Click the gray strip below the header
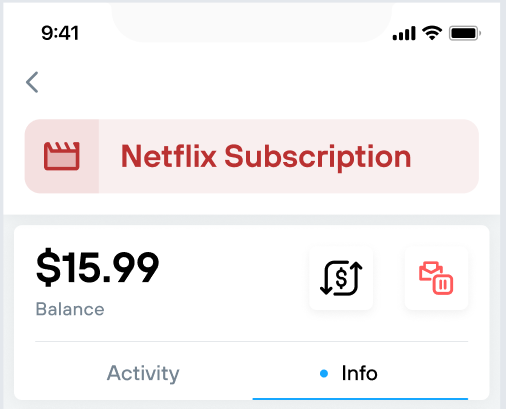The image size is (506, 409). pyautogui.click(x=252, y=220)
